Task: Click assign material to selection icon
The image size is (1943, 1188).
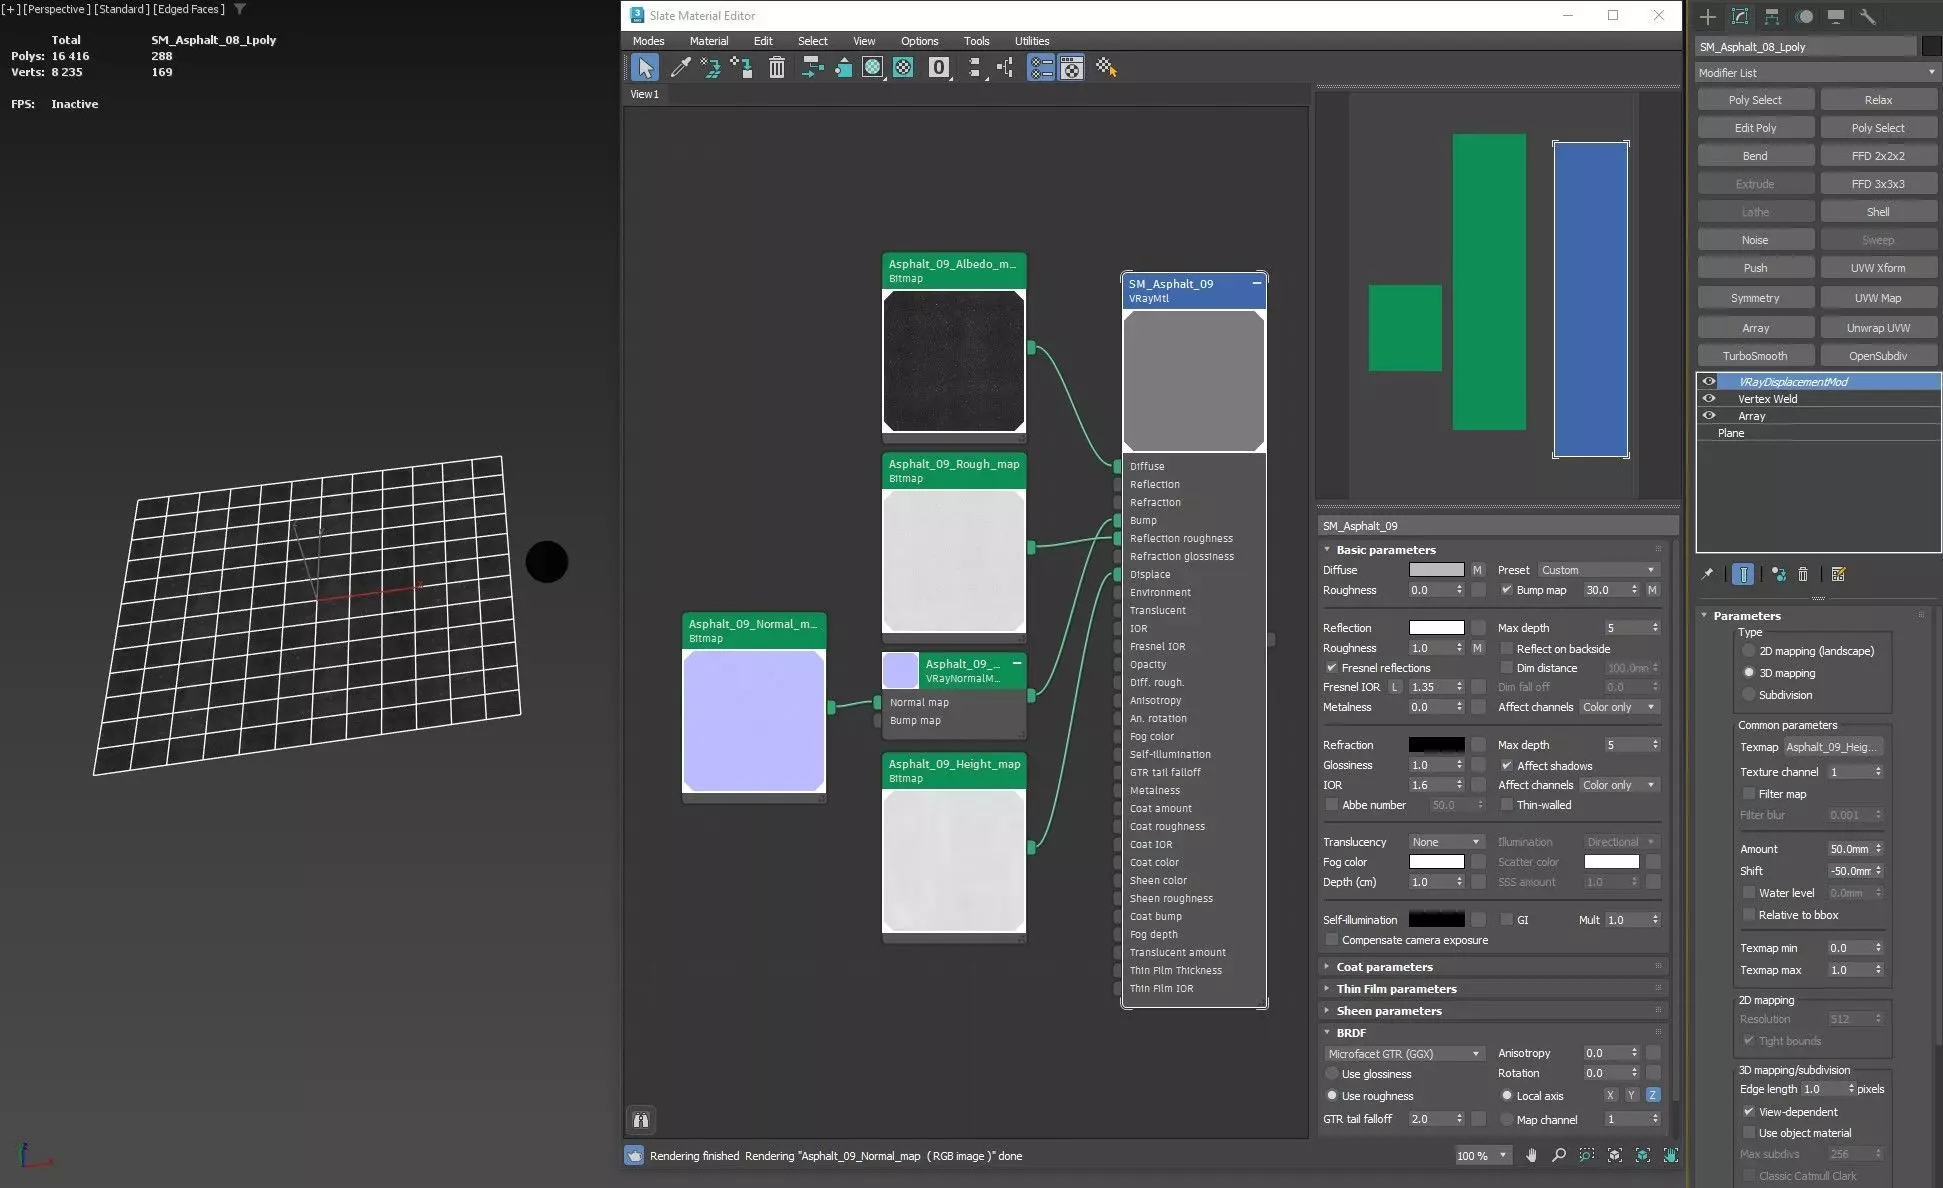Action: coord(742,67)
